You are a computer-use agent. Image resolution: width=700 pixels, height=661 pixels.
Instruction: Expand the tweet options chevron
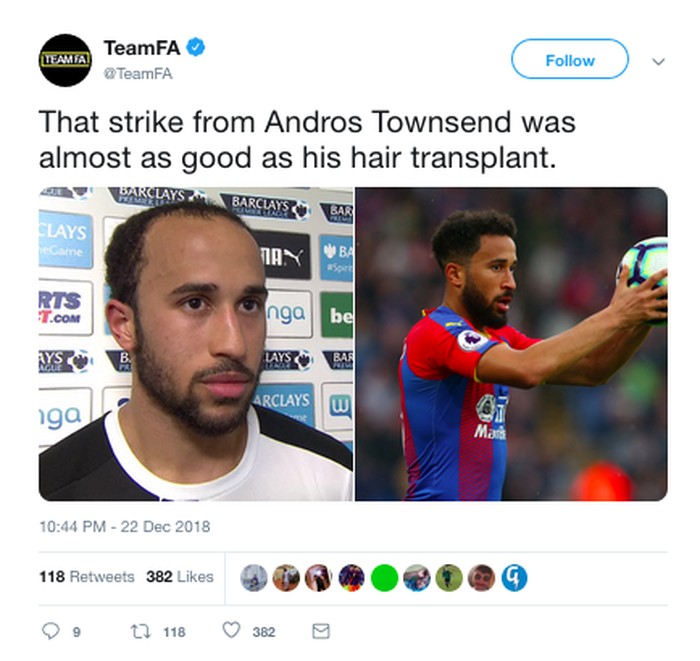coord(658,61)
